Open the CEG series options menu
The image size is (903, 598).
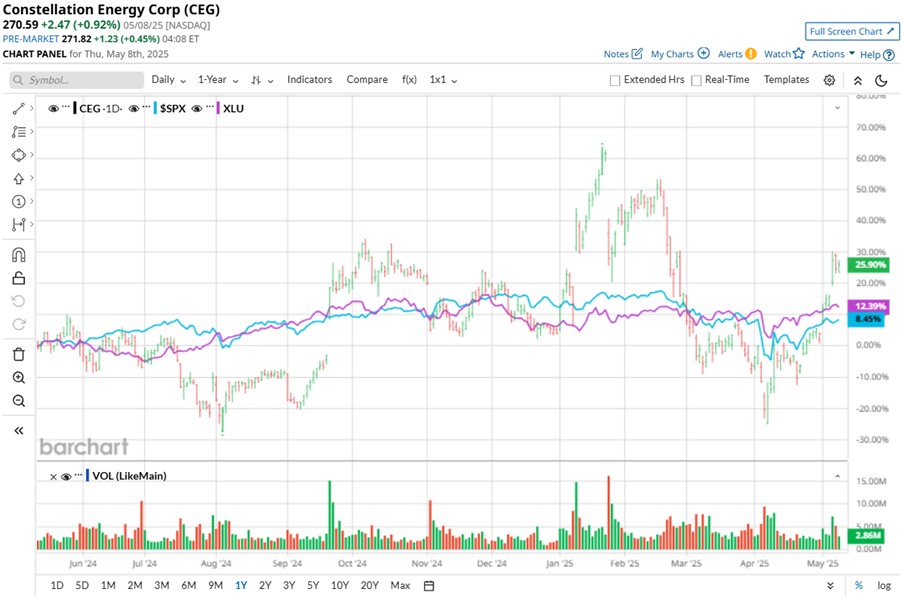pyautogui.click(x=66, y=107)
